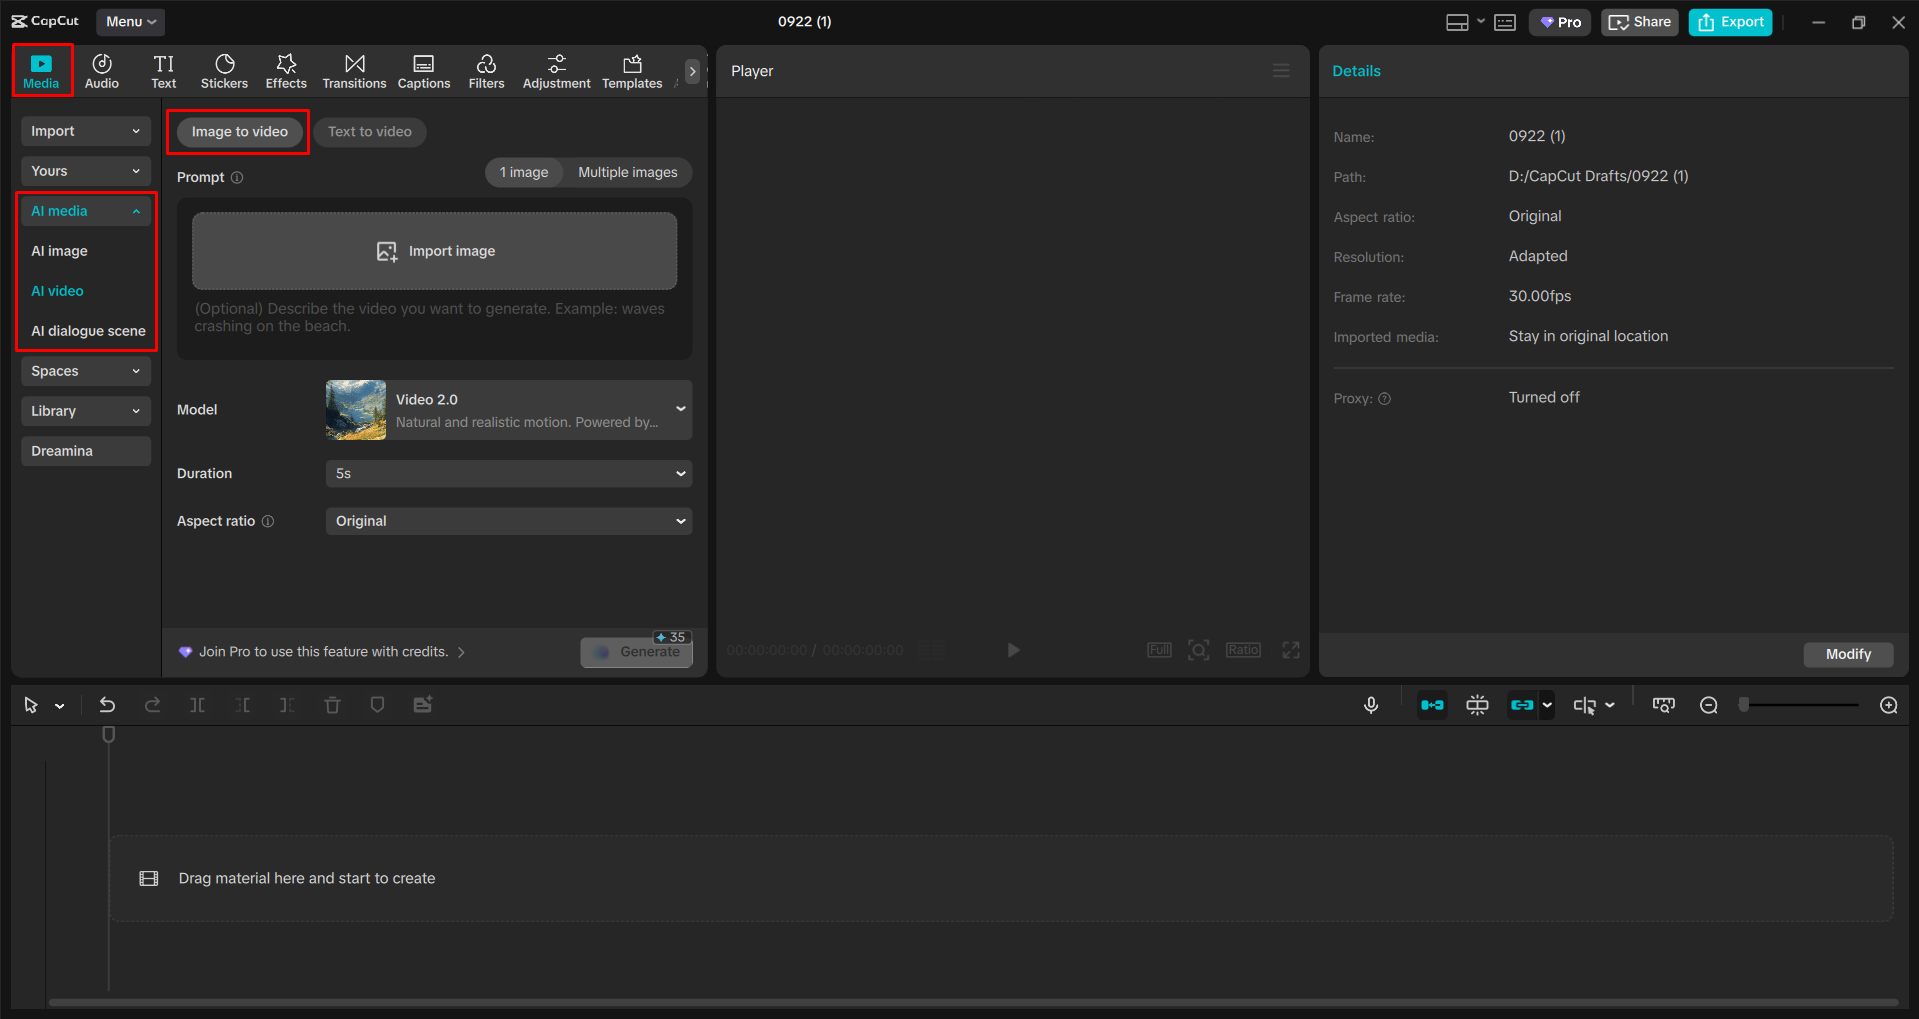Open the Stickers panel
Image resolution: width=1919 pixels, height=1019 pixels.
[x=224, y=70]
